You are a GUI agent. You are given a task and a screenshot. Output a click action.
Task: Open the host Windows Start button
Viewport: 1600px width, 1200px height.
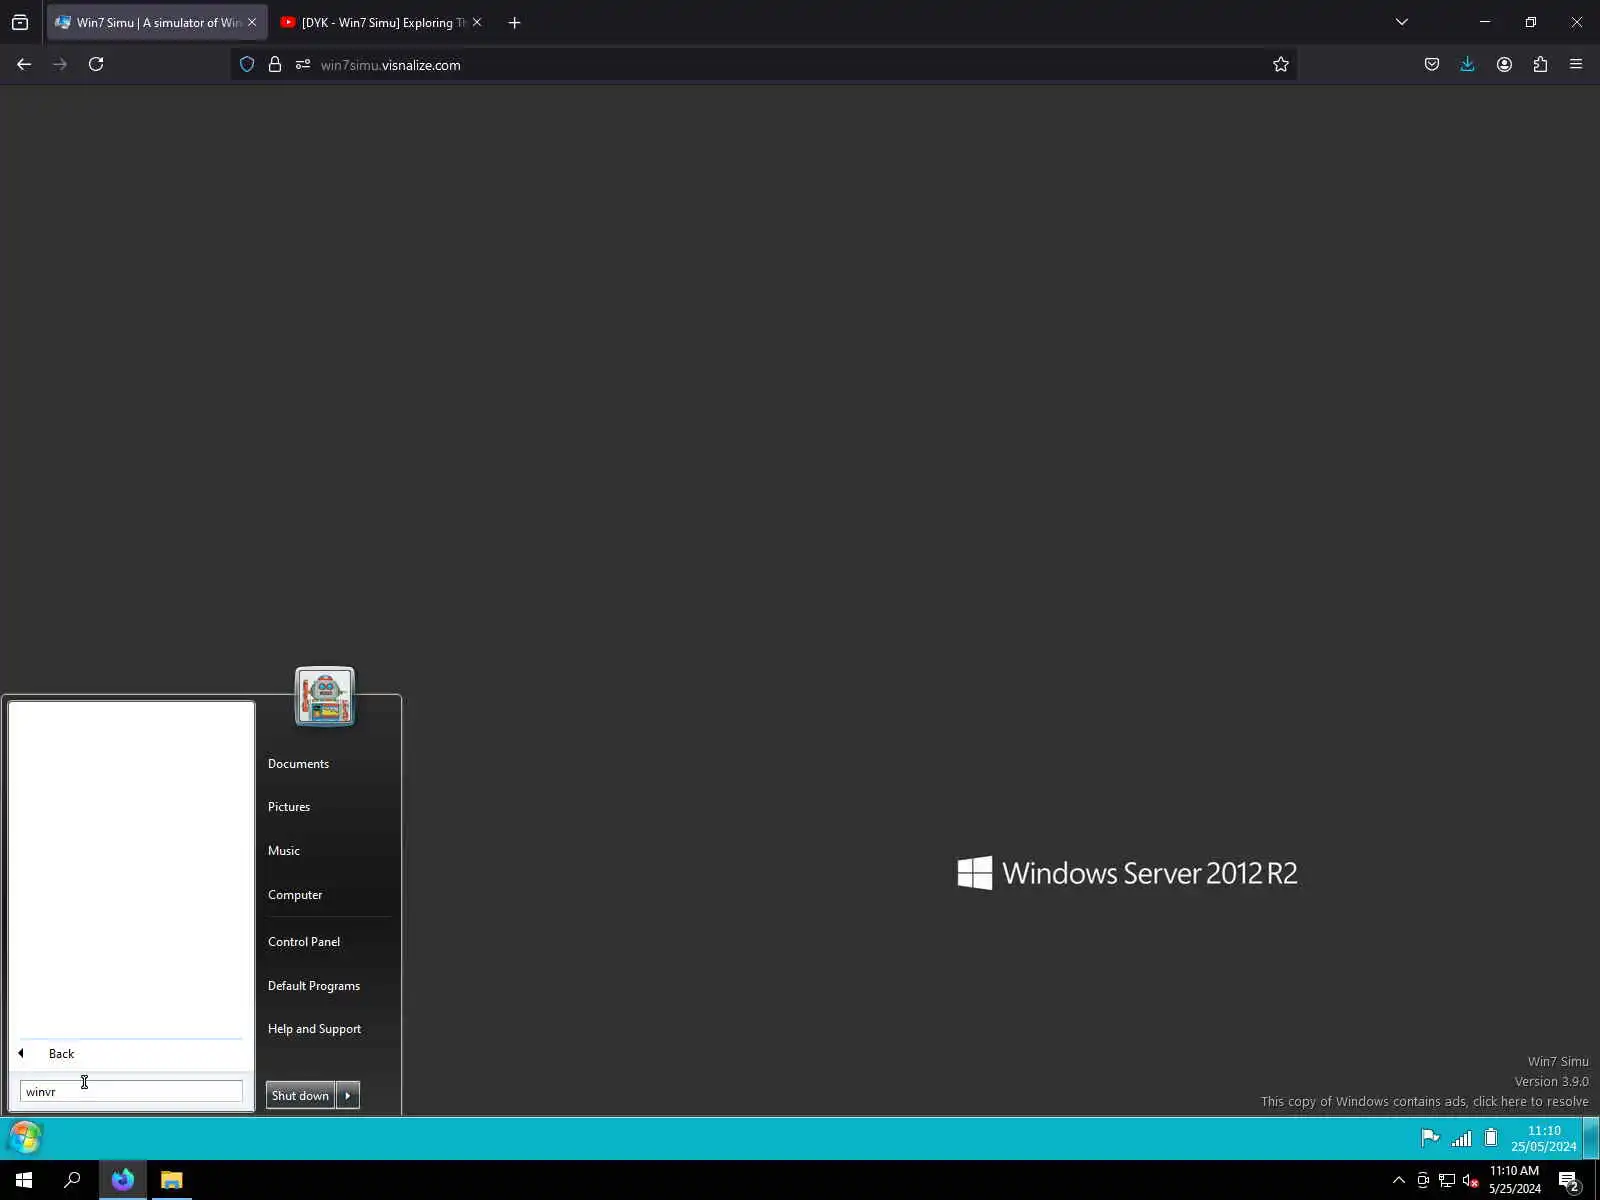point(24,1180)
